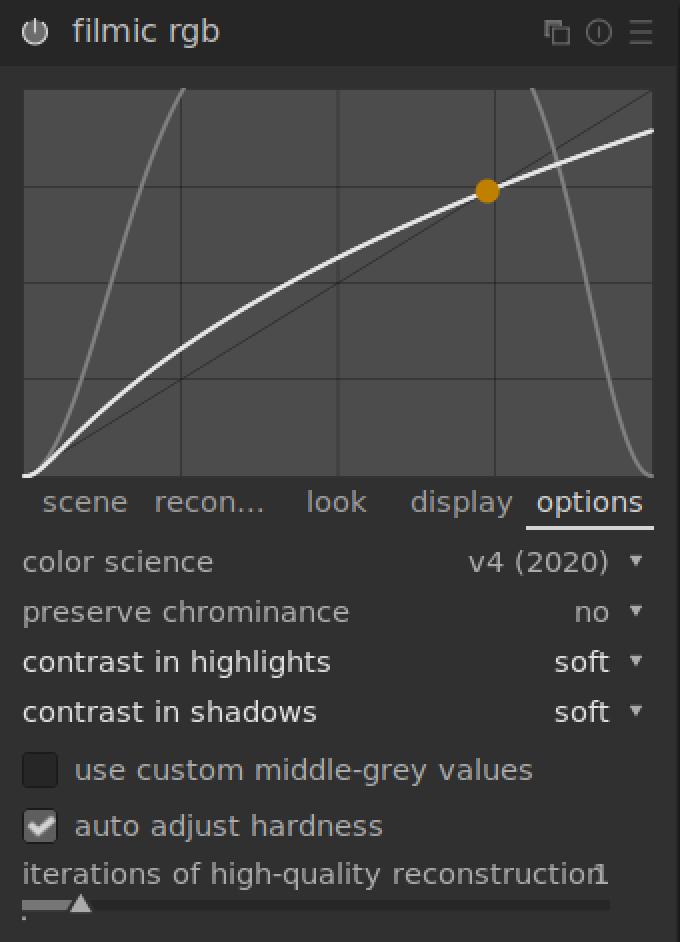This screenshot has height=942, width=680.
Task: Click the reset parameters icon
Action: (599, 32)
